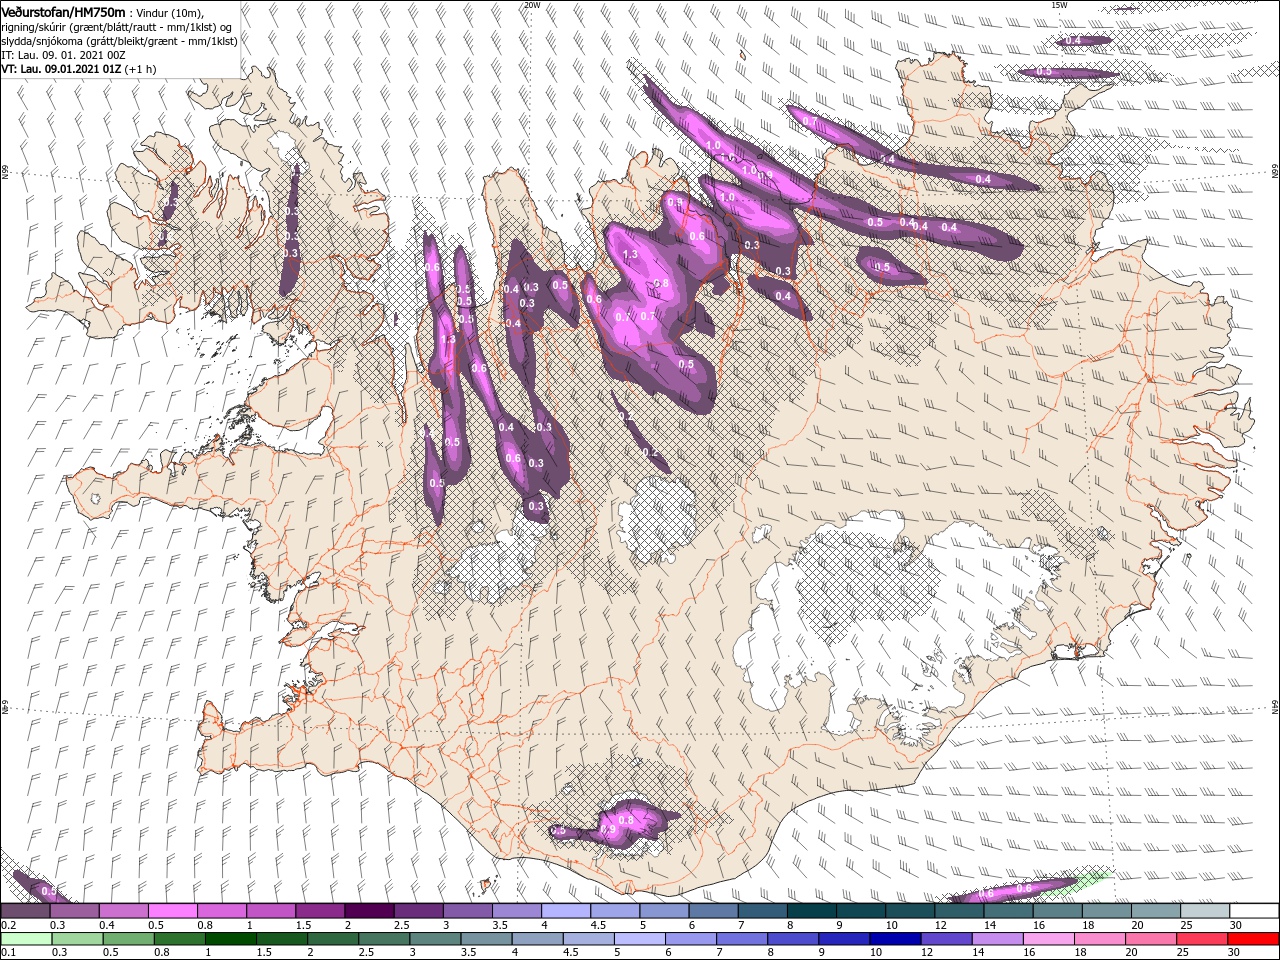The width and height of the screenshot is (1280, 960).
Task: Select the 'VT: Lau. 09.01.2021 01Z' valid time
Action: pos(61,69)
